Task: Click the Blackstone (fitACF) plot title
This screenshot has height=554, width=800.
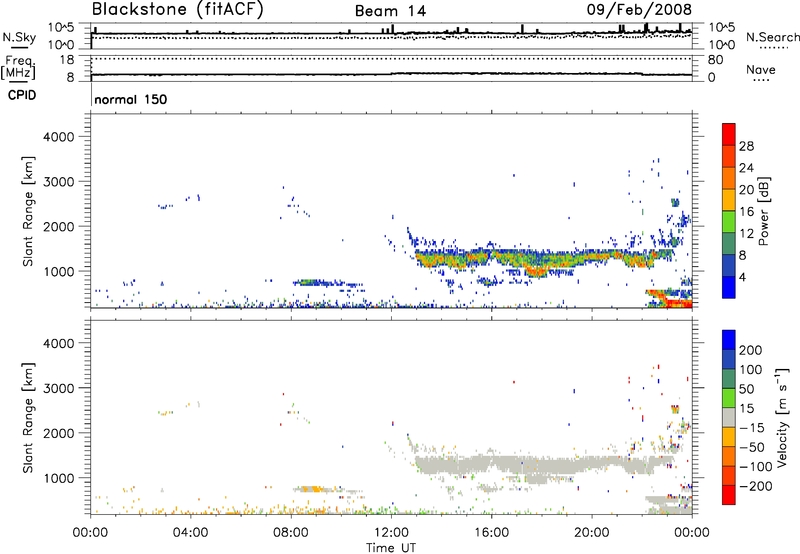Action: tap(177, 9)
